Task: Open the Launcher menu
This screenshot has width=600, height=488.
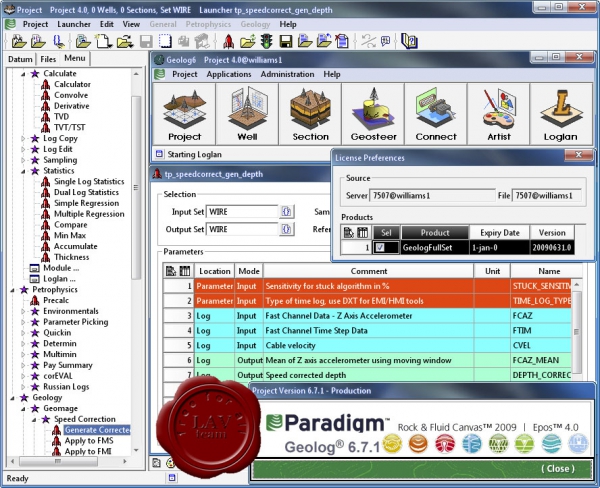Action: click(x=74, y=24)
